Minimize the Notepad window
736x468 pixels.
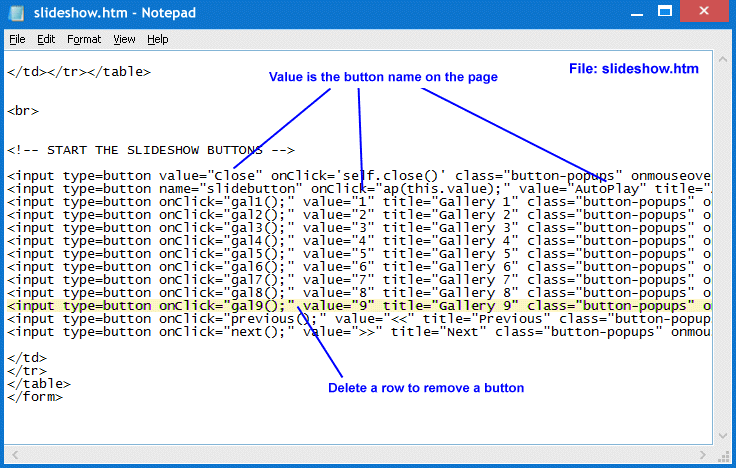pos(637,14)
